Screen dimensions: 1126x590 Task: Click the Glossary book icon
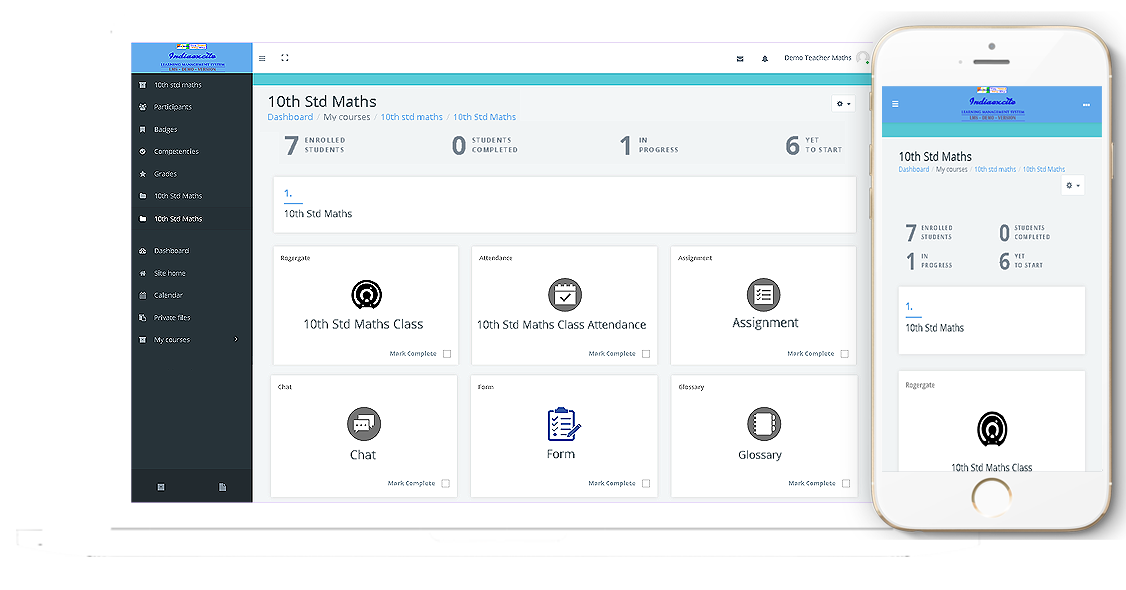(x=763, y=424)
